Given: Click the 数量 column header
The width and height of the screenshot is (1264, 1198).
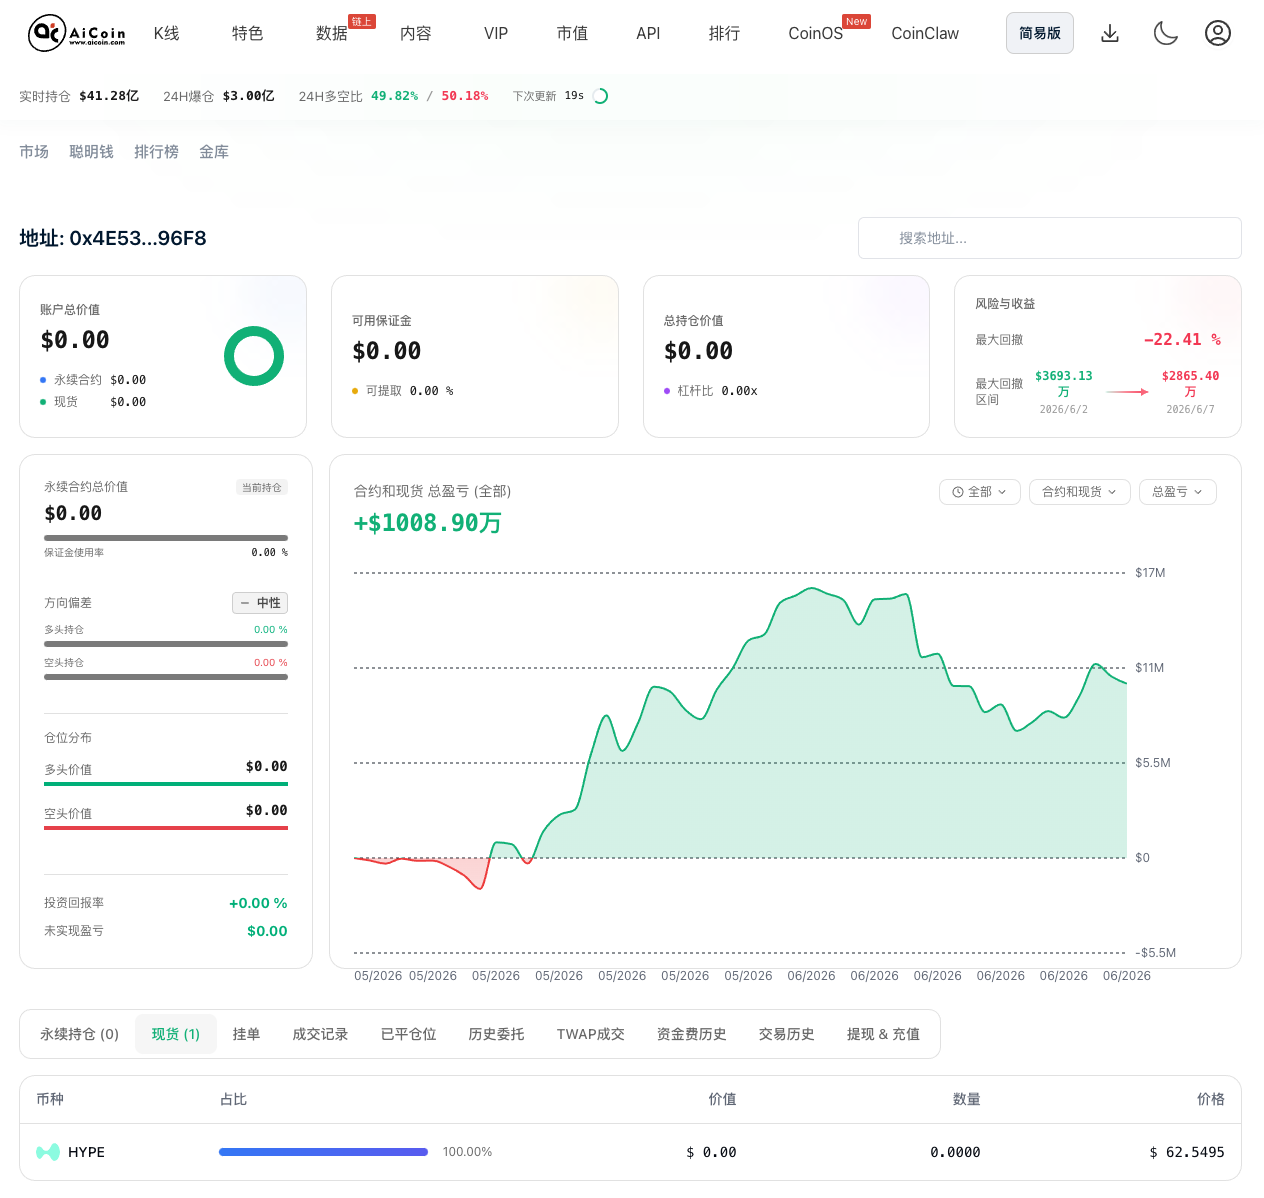Looking at the screenshot, I should coord(966,1099).
